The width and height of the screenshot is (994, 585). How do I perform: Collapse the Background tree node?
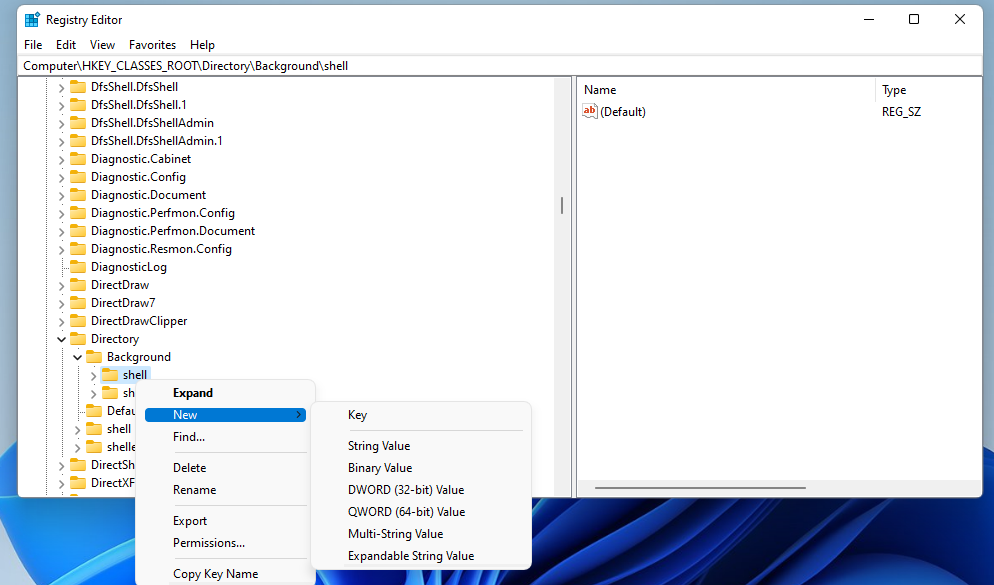(77, 356)
